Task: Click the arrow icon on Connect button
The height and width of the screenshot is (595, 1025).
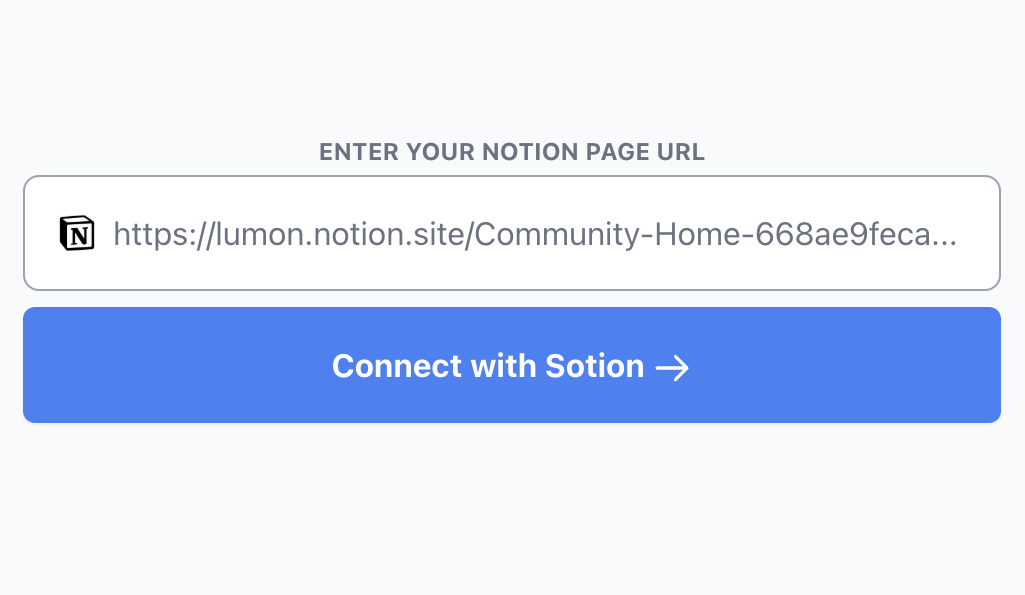Action: click(673, 367)
